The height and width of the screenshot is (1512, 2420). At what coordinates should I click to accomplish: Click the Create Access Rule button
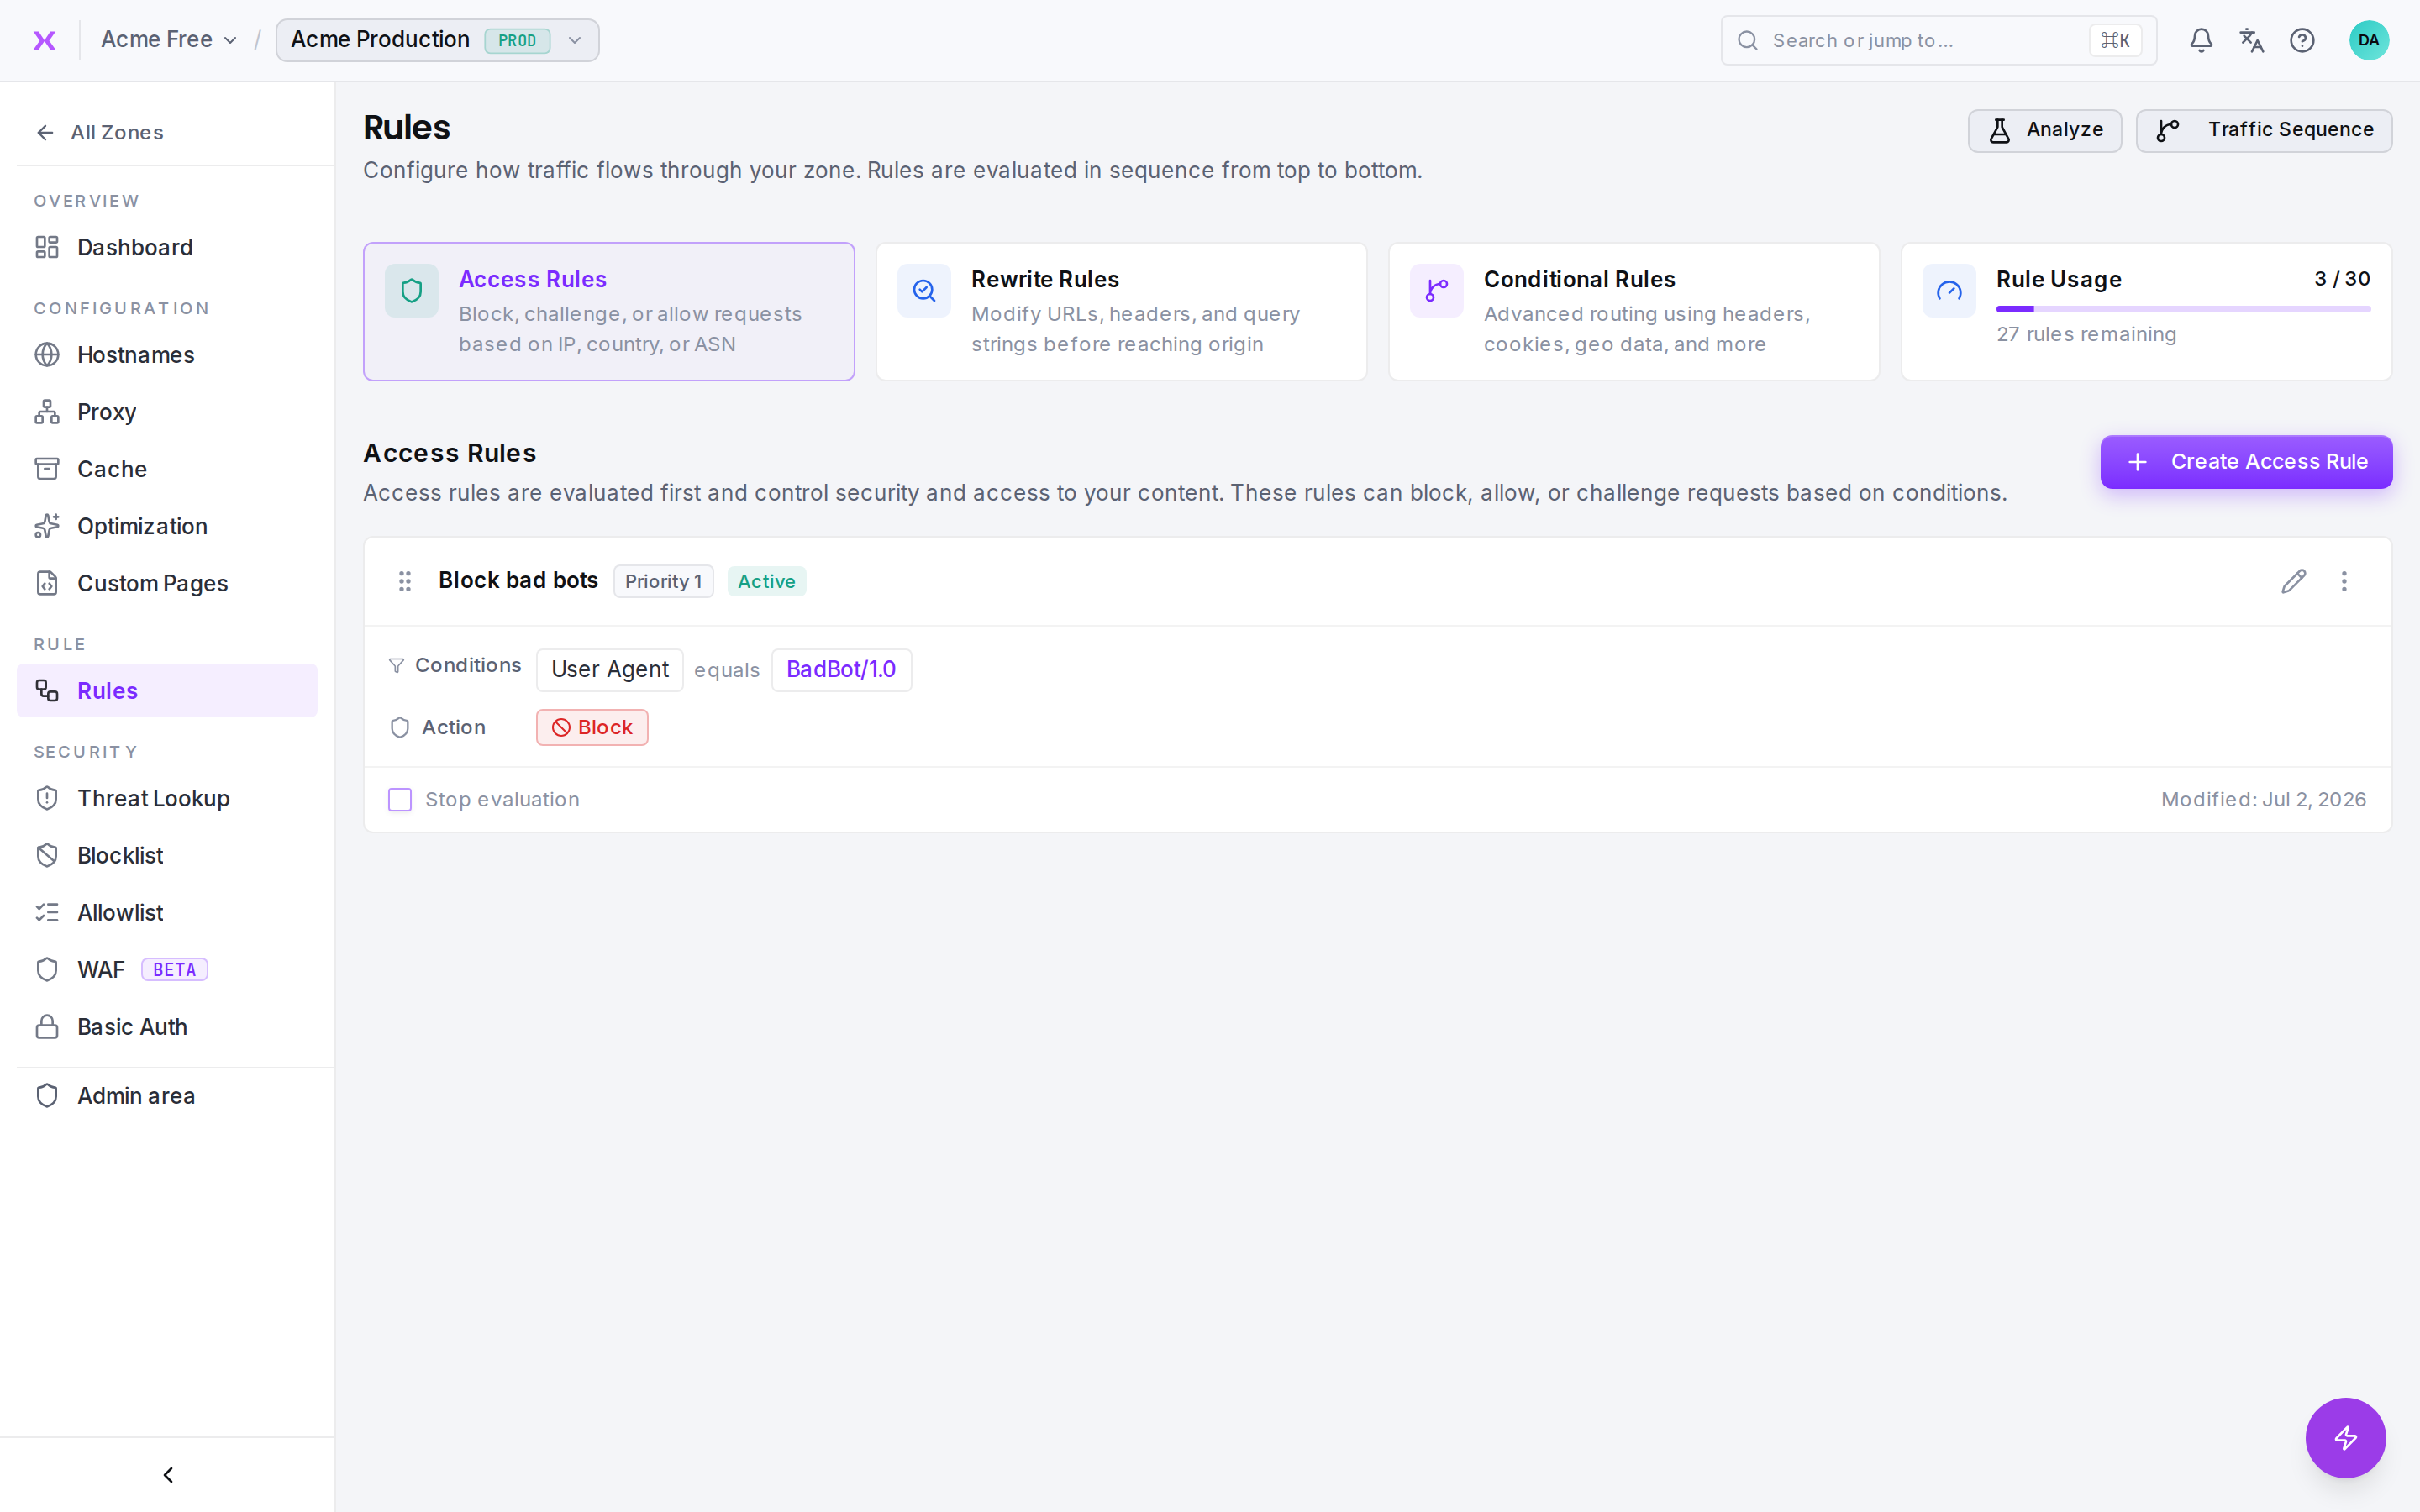click(x=2246, y=462)
